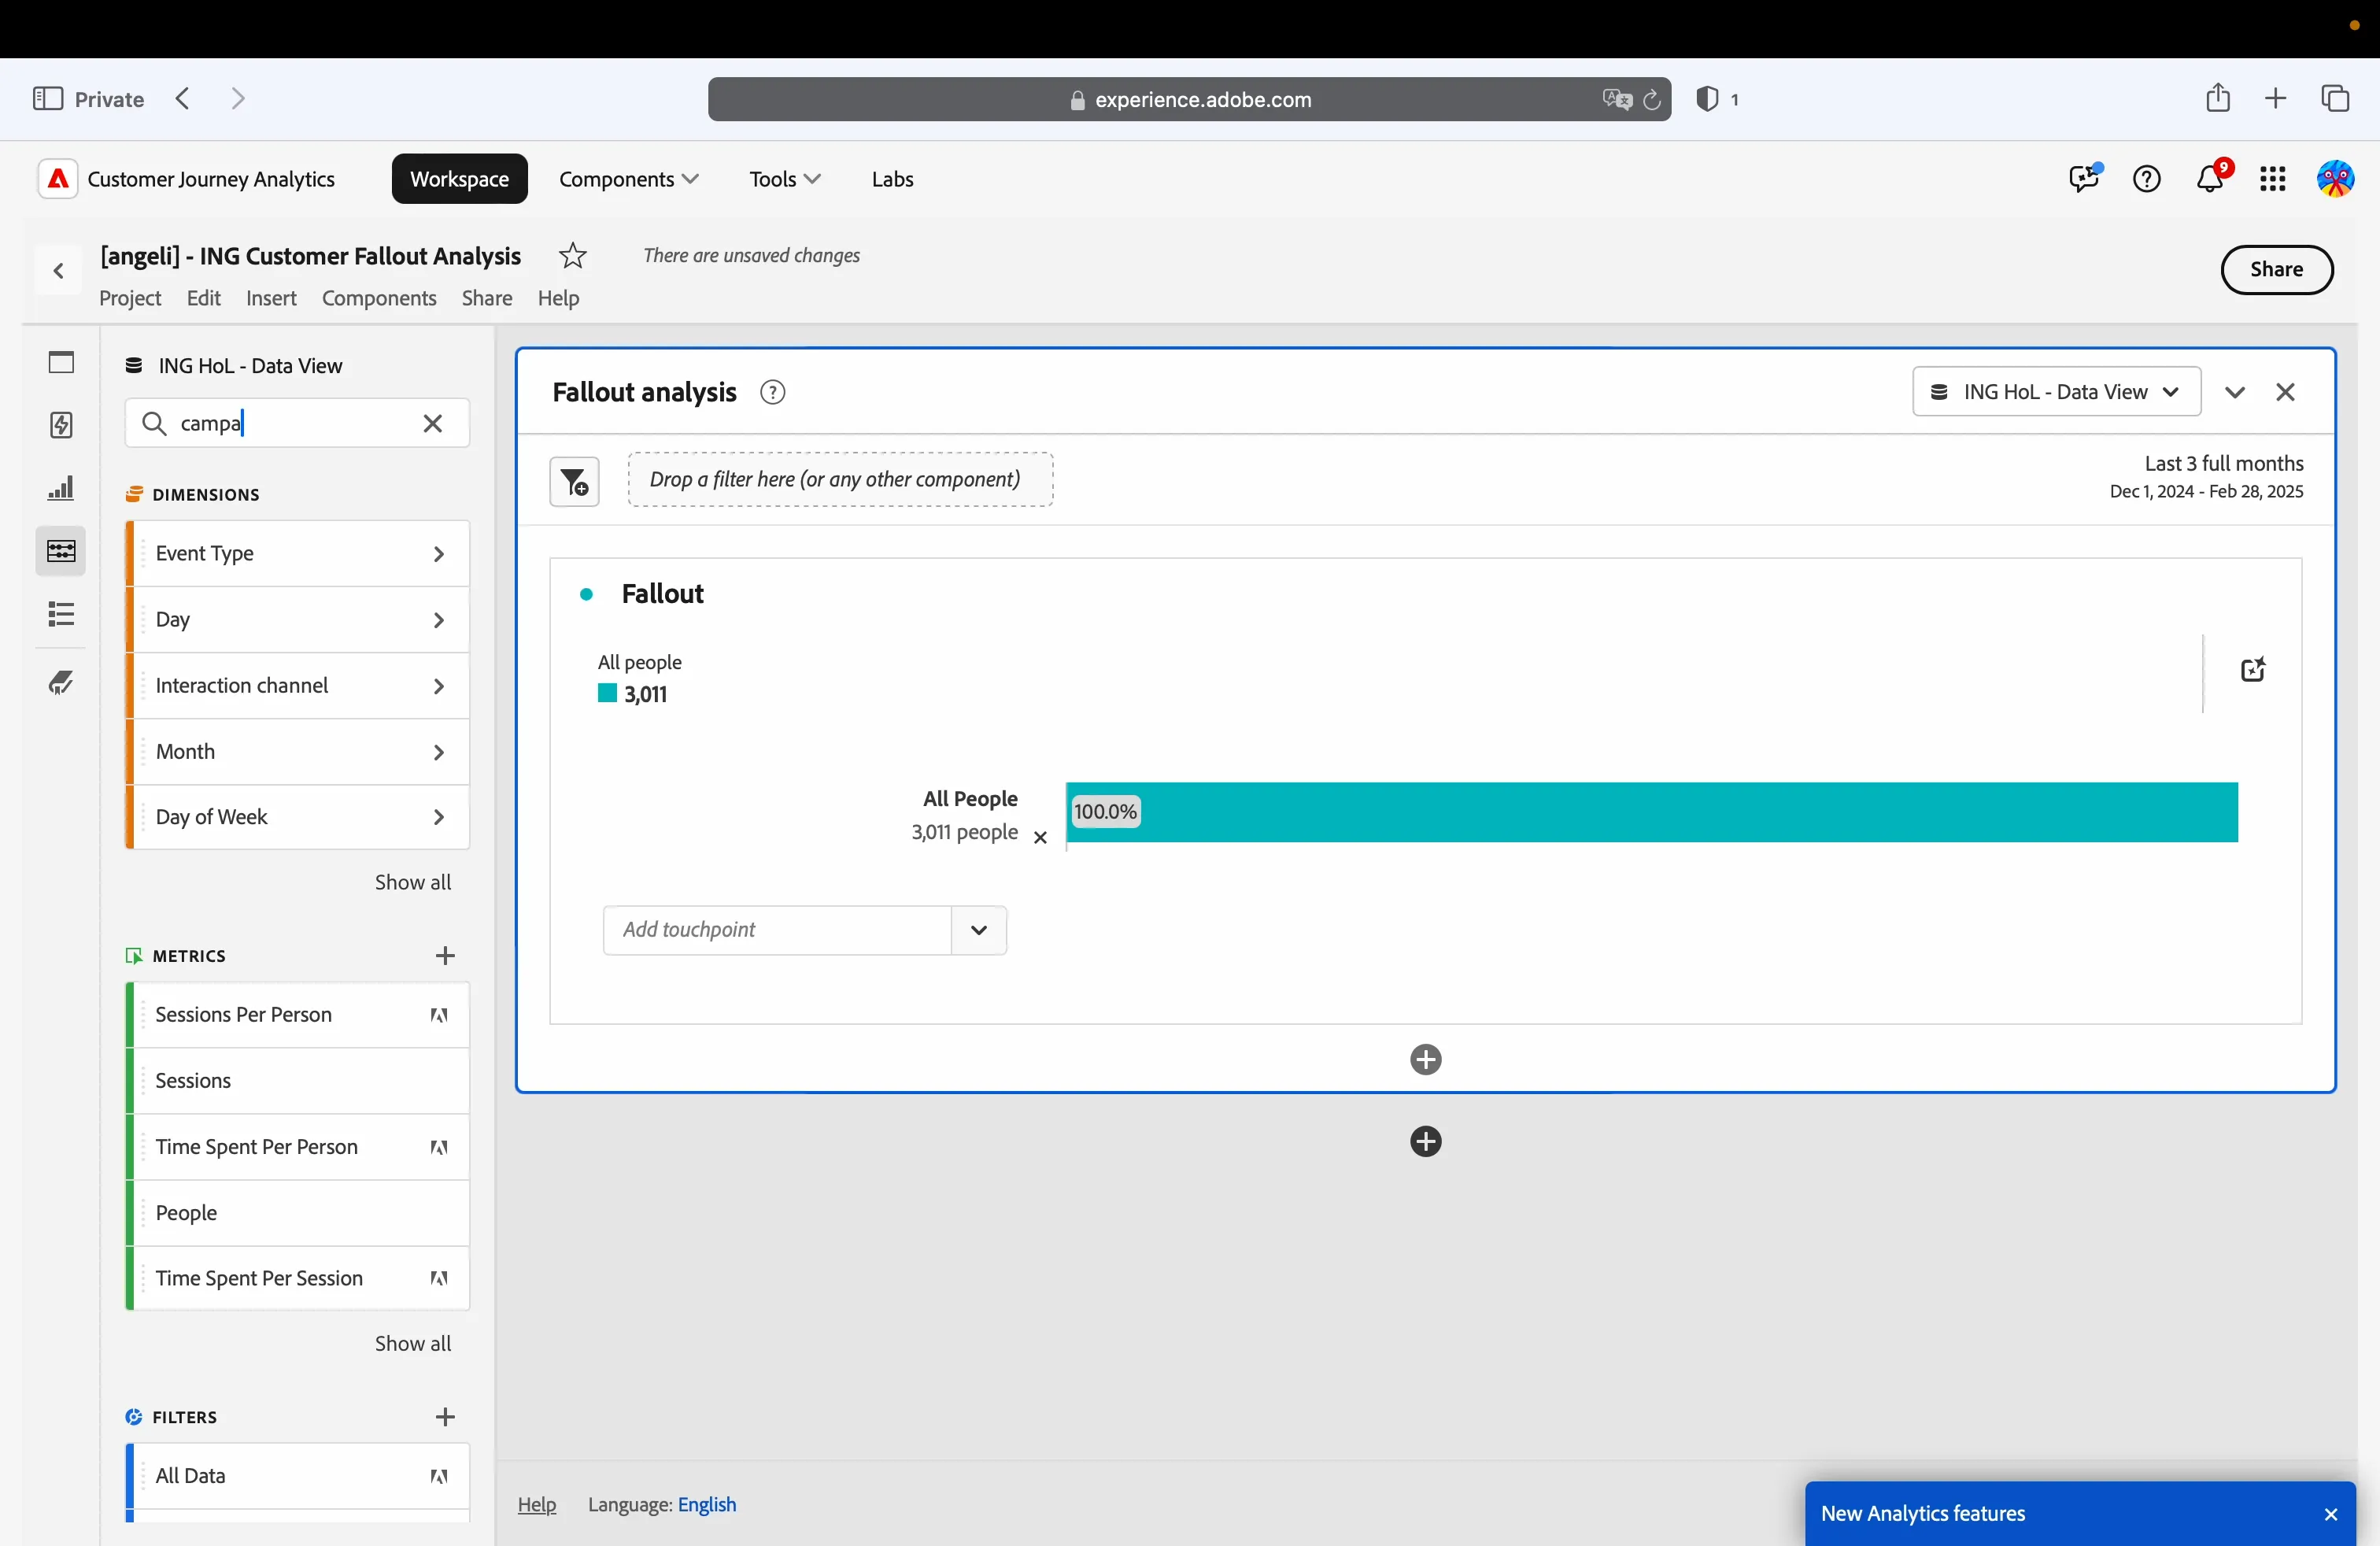
Task: Open the app switcher grid icon
Action: coord(2272,179)
